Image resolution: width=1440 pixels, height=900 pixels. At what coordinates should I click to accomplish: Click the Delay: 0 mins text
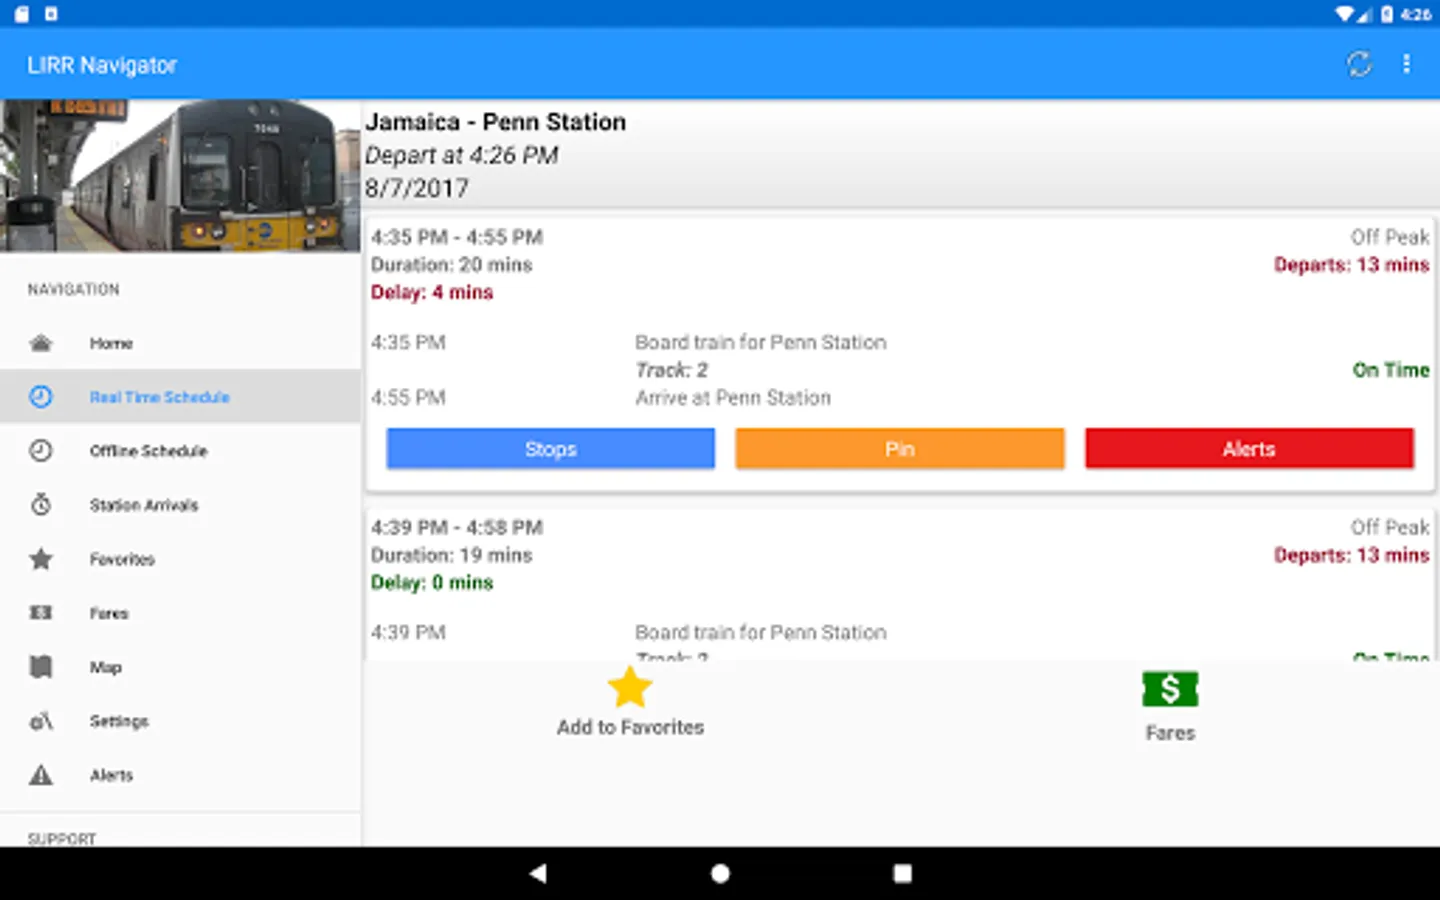click(432, 582)
